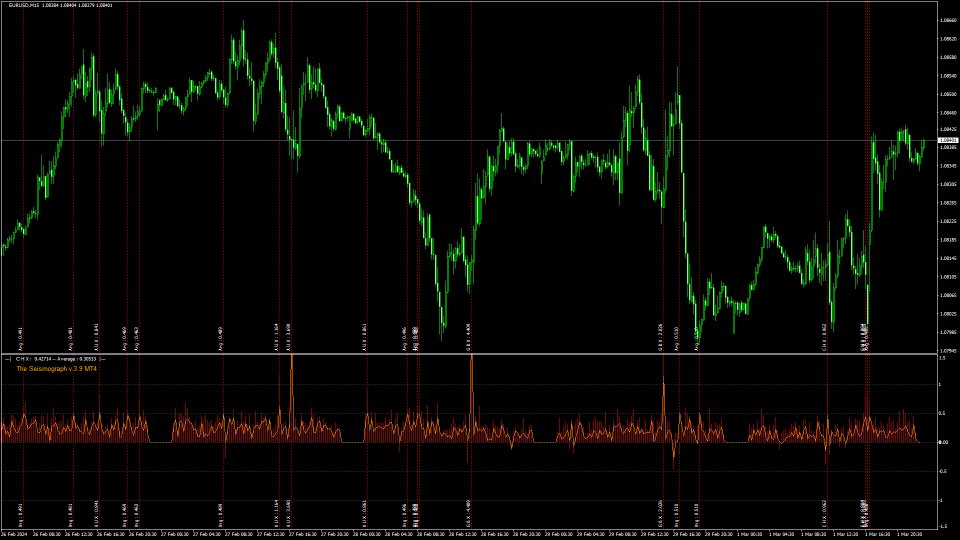Image resolution: width=960 pixels, height=540 pixels.
Task: Select the seismograph spike near 28 Feb 12:30
Action: pyautogui.click(x=470, y=362)
